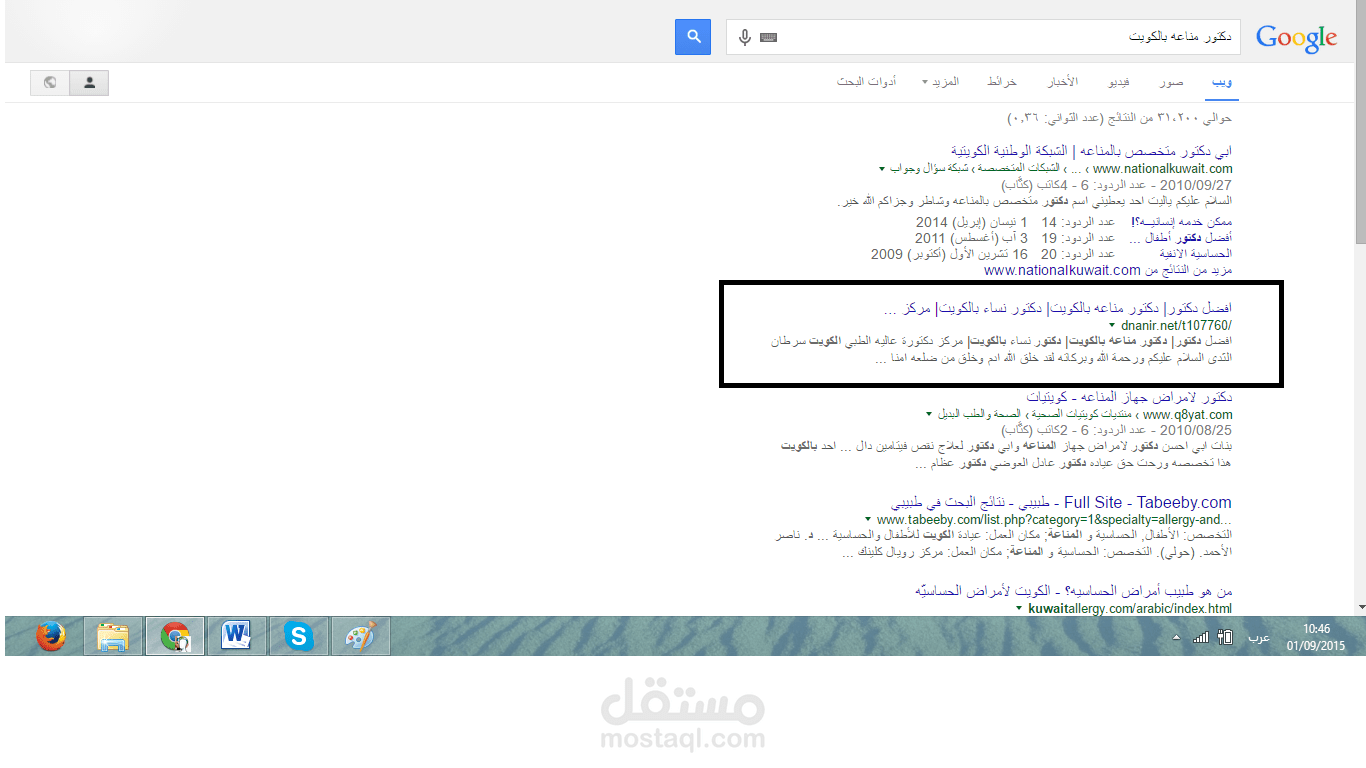Viewport: 1366px width, 768px height.
Task: Open Microsoft Word from the taskbar
Action: [237, 636]
